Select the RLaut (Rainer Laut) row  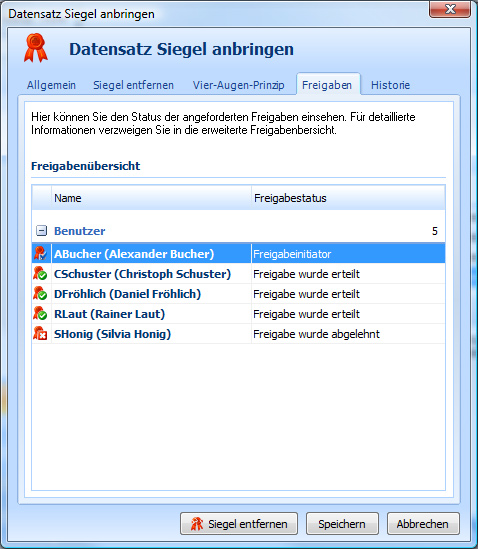pos(238,314)
